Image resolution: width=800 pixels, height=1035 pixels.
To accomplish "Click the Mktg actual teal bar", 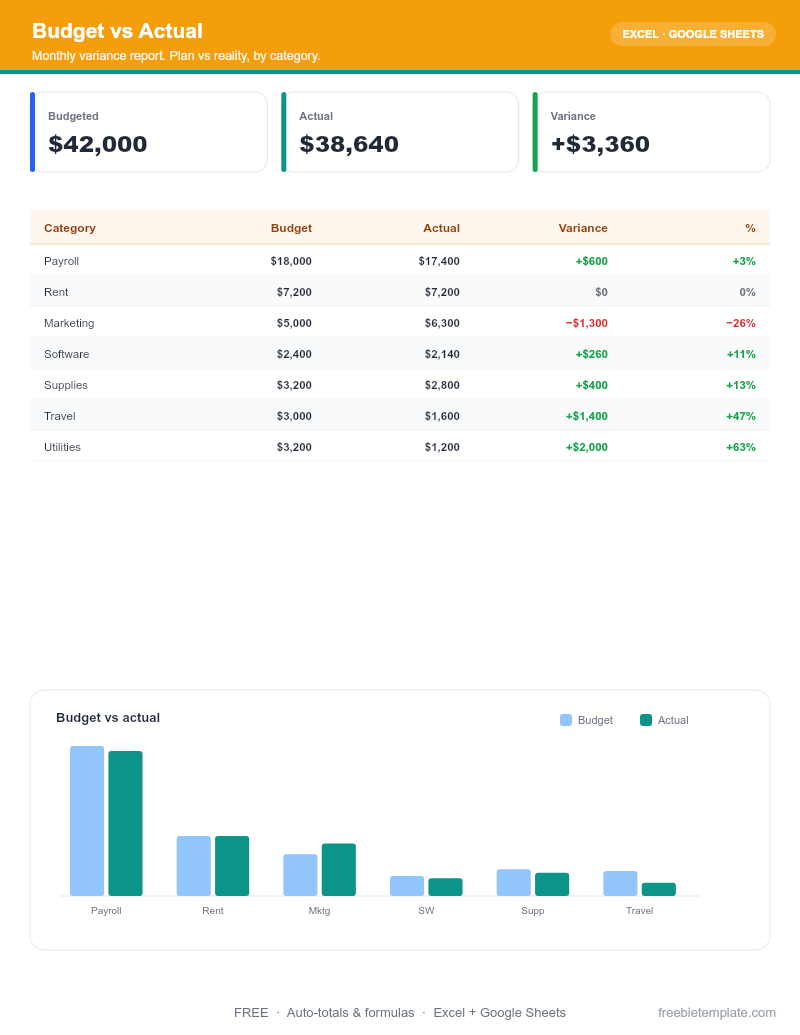I will pyautogui.click(x=339, y=869).
